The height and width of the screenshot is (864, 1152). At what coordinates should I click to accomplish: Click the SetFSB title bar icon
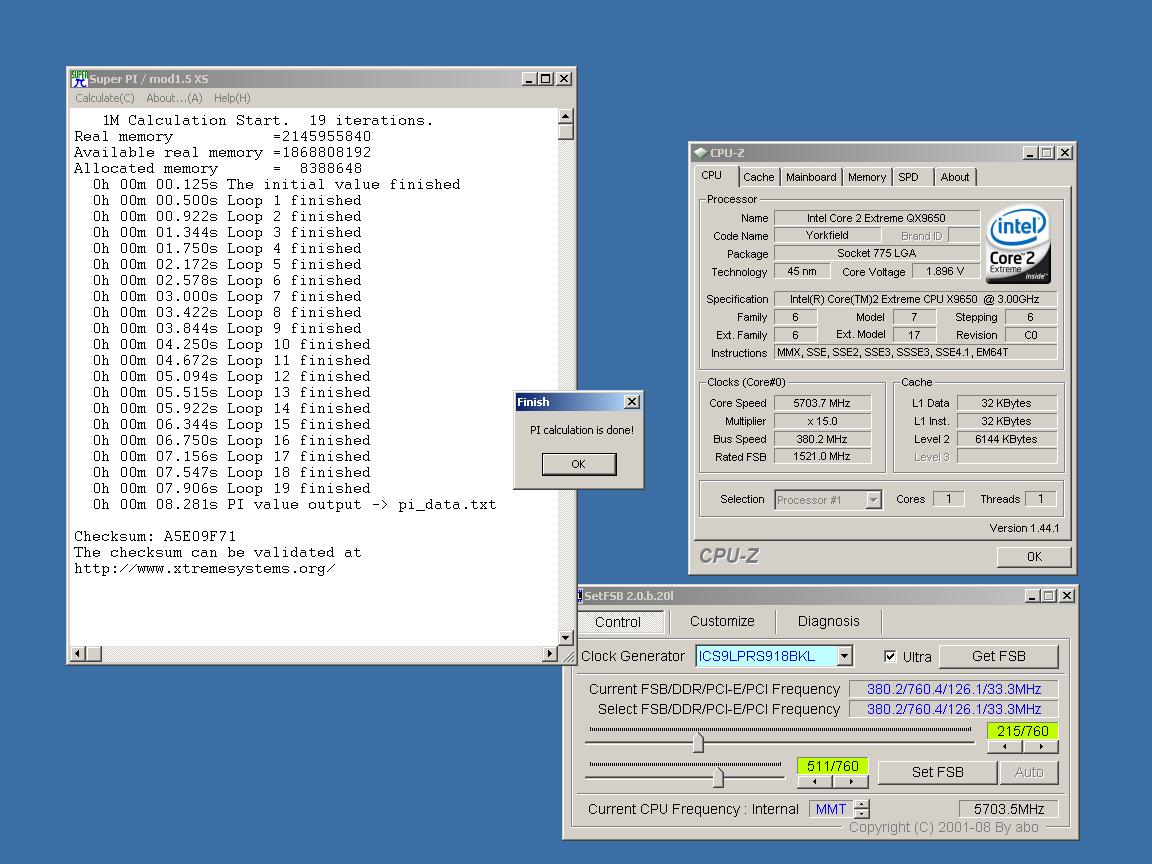pos(580,595)
